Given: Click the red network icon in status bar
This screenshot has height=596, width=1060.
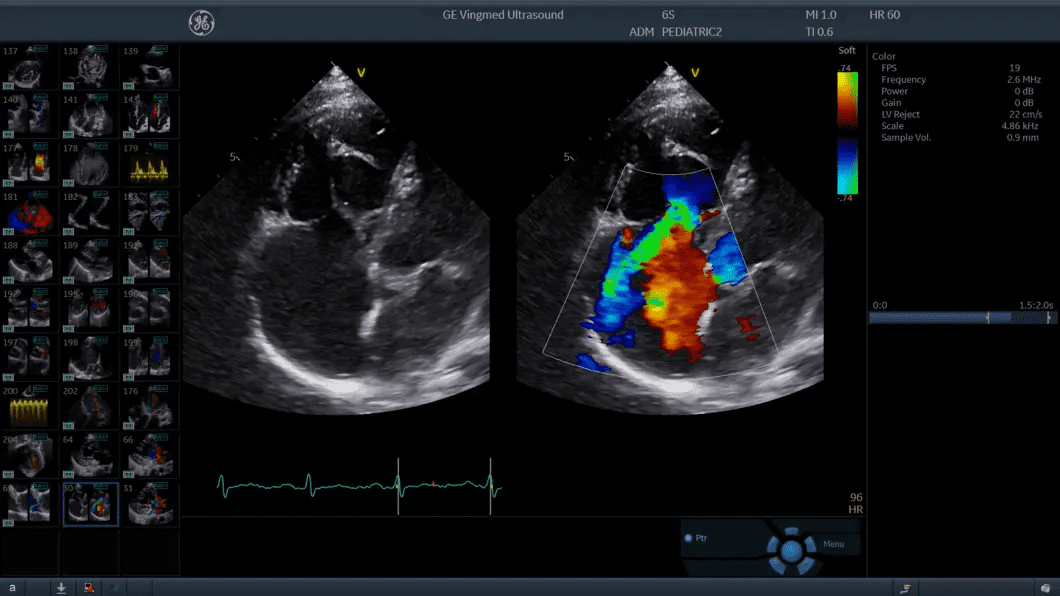Looking at the screenshot, I should pos(89,588).
